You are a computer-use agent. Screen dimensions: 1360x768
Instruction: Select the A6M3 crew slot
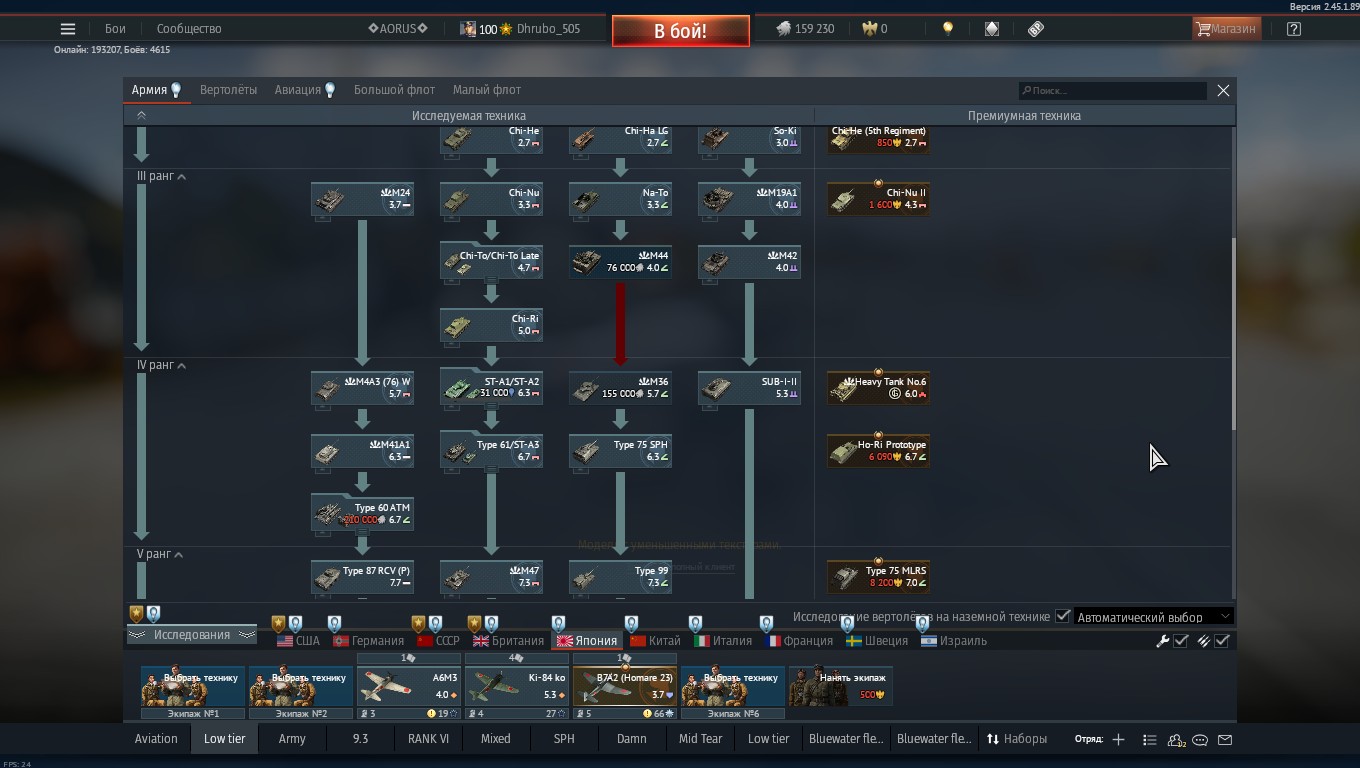click(409, 686)
